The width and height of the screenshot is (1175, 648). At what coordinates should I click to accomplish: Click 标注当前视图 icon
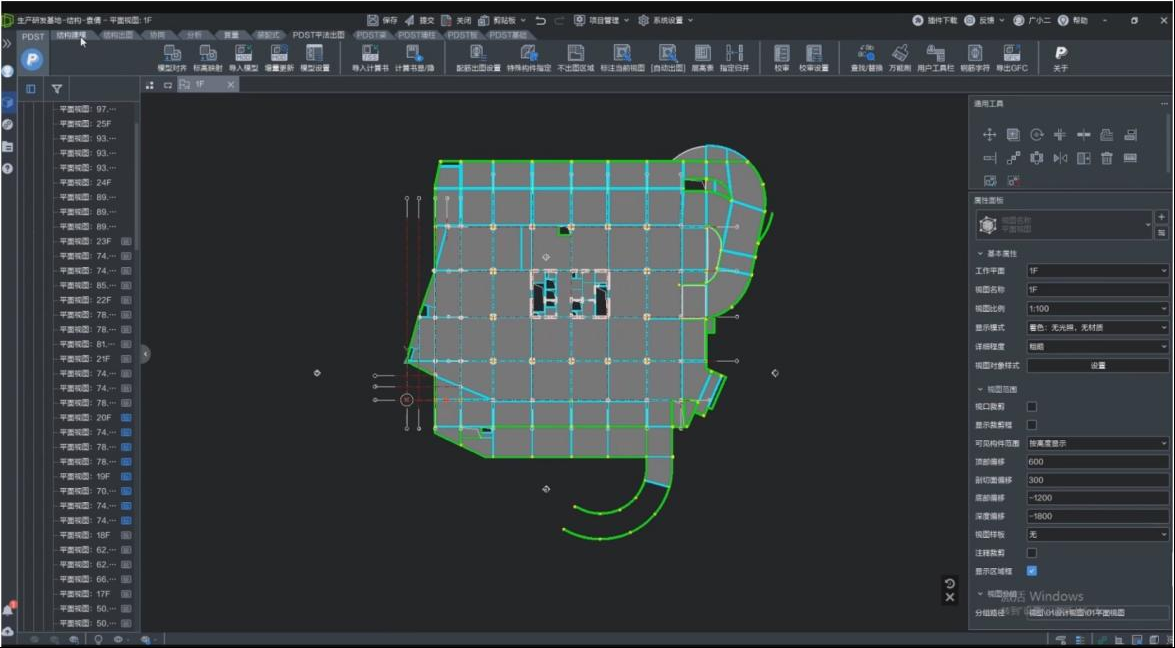622,53
